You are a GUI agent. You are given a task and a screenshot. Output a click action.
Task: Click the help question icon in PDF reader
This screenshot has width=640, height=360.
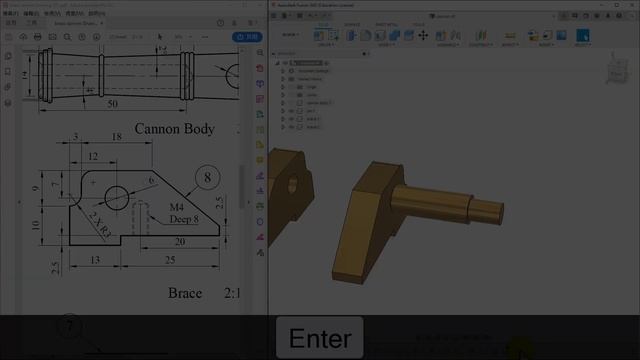[220, 23]
